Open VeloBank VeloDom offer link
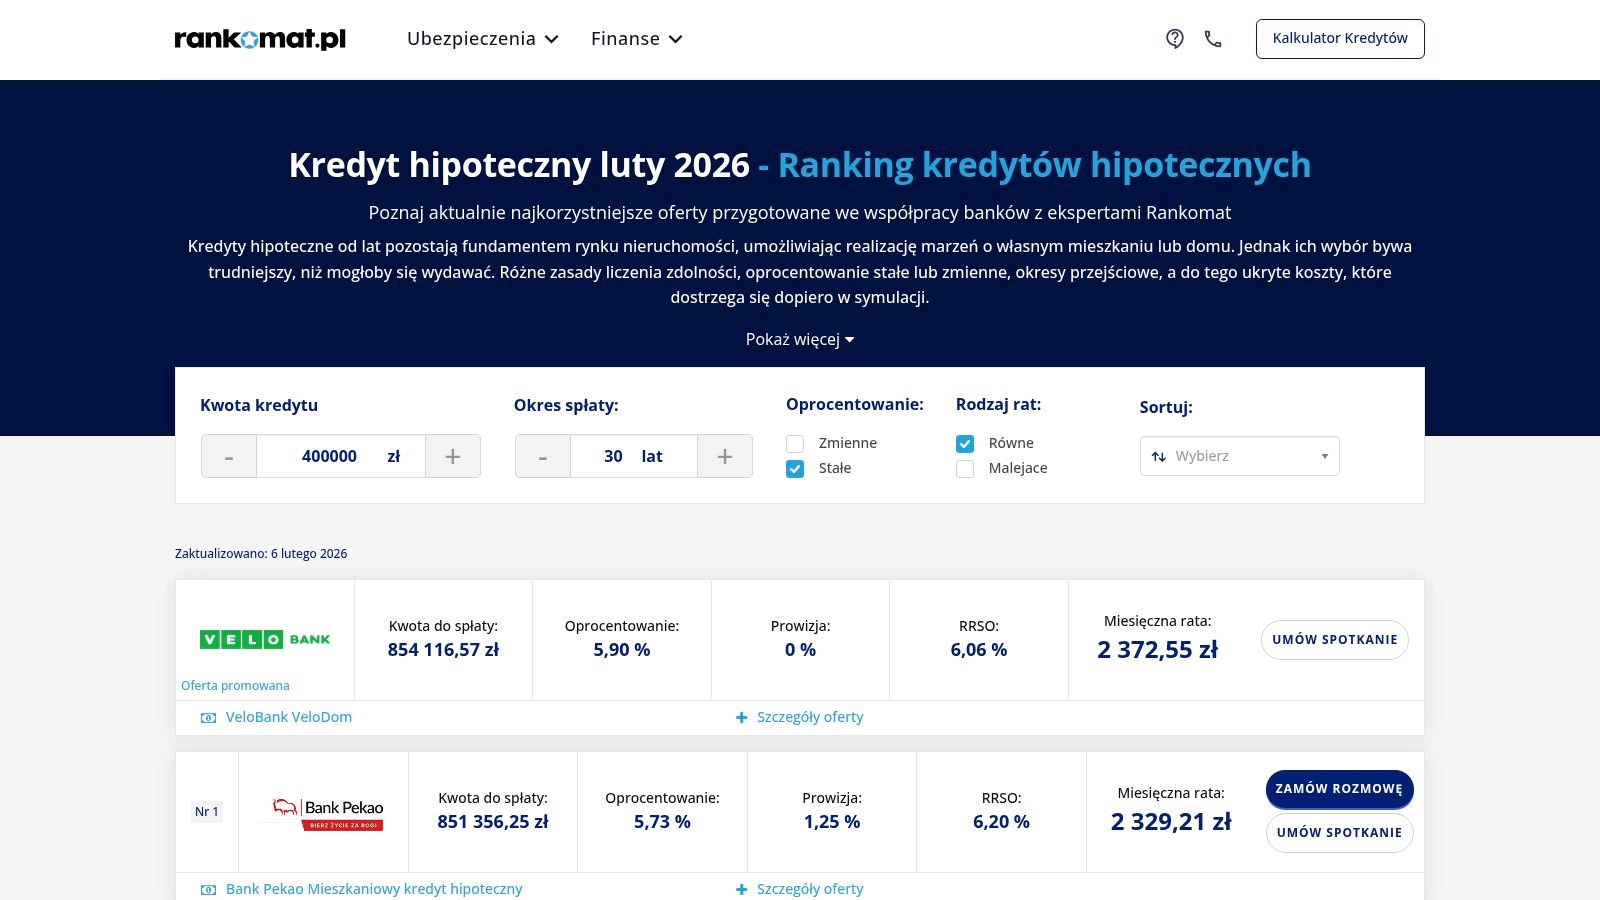 (289, 718)
